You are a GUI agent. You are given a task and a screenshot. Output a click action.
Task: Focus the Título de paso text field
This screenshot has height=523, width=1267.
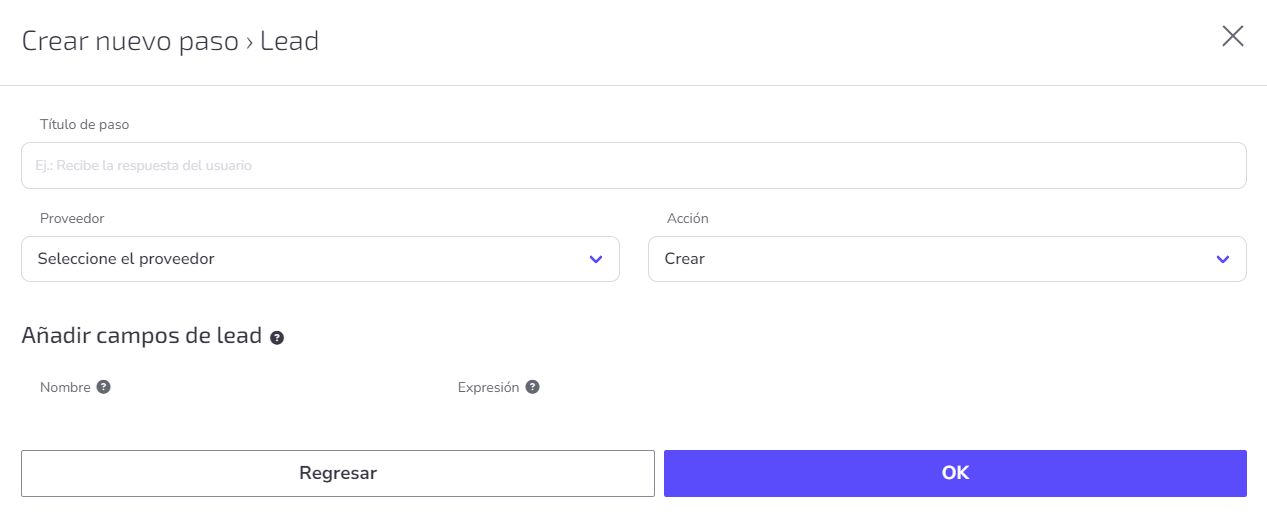tap(634, 165)
